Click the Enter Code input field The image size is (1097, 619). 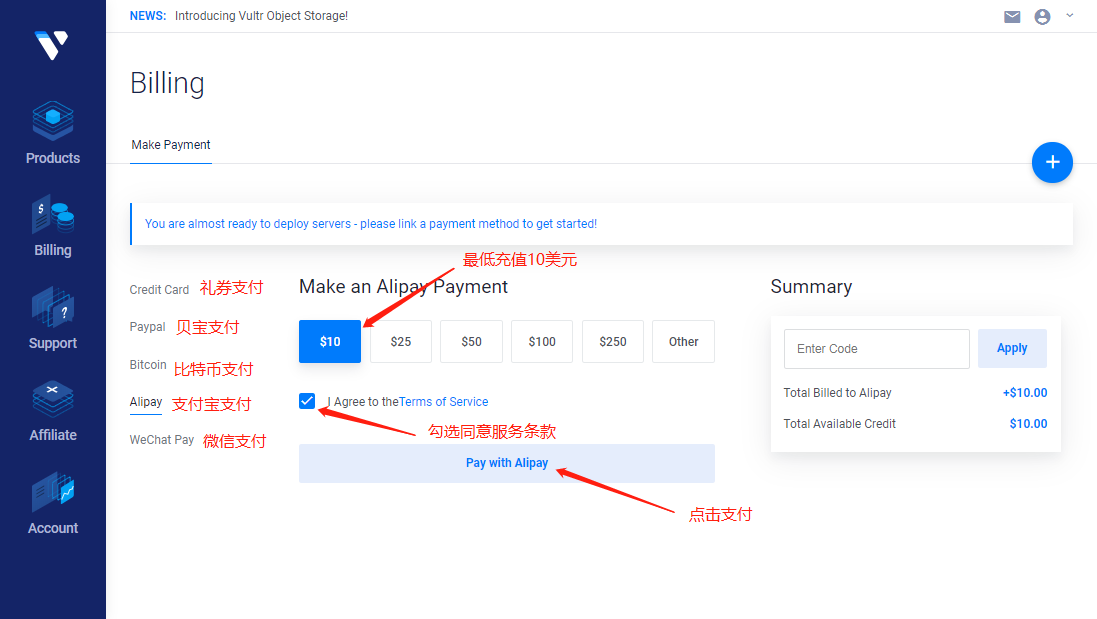click(876, 349)
